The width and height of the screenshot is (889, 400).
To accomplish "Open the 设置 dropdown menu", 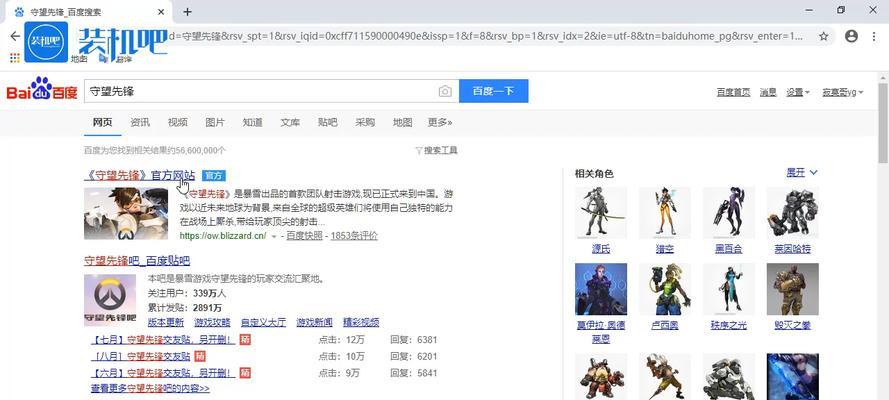I will (798, 92).
